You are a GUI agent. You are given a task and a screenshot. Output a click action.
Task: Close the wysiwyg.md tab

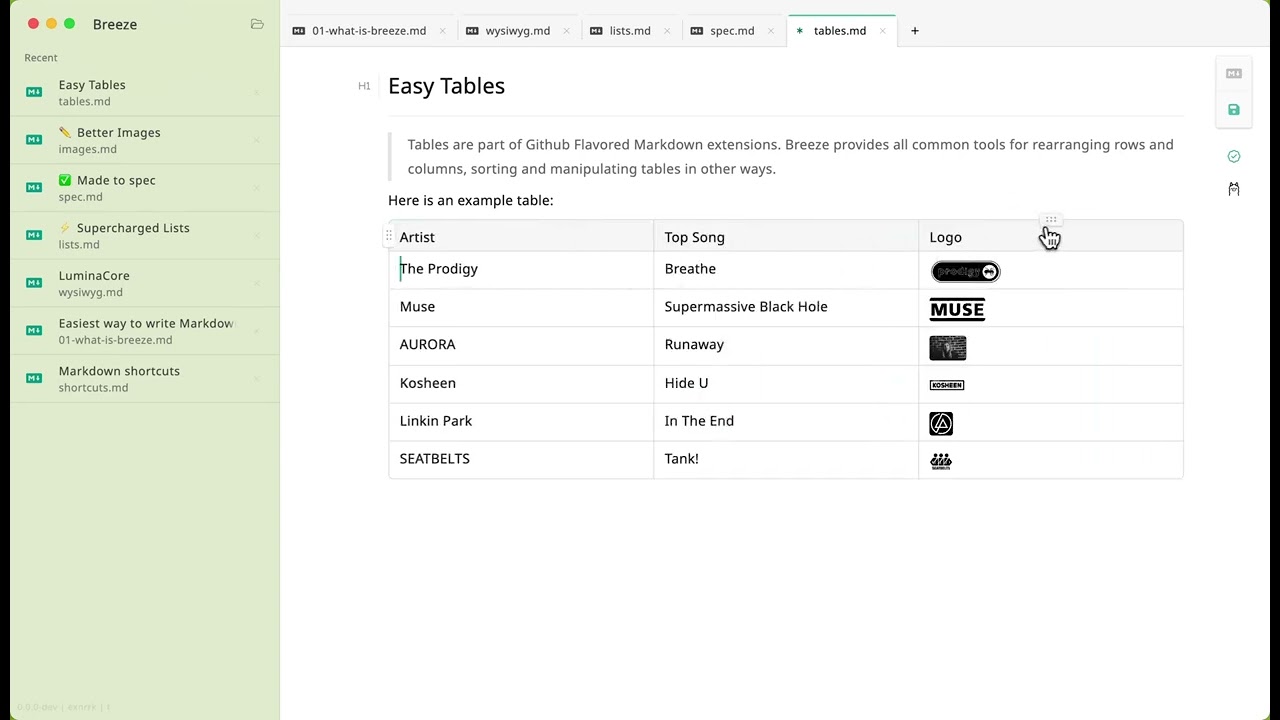click(x=566, y=31)
